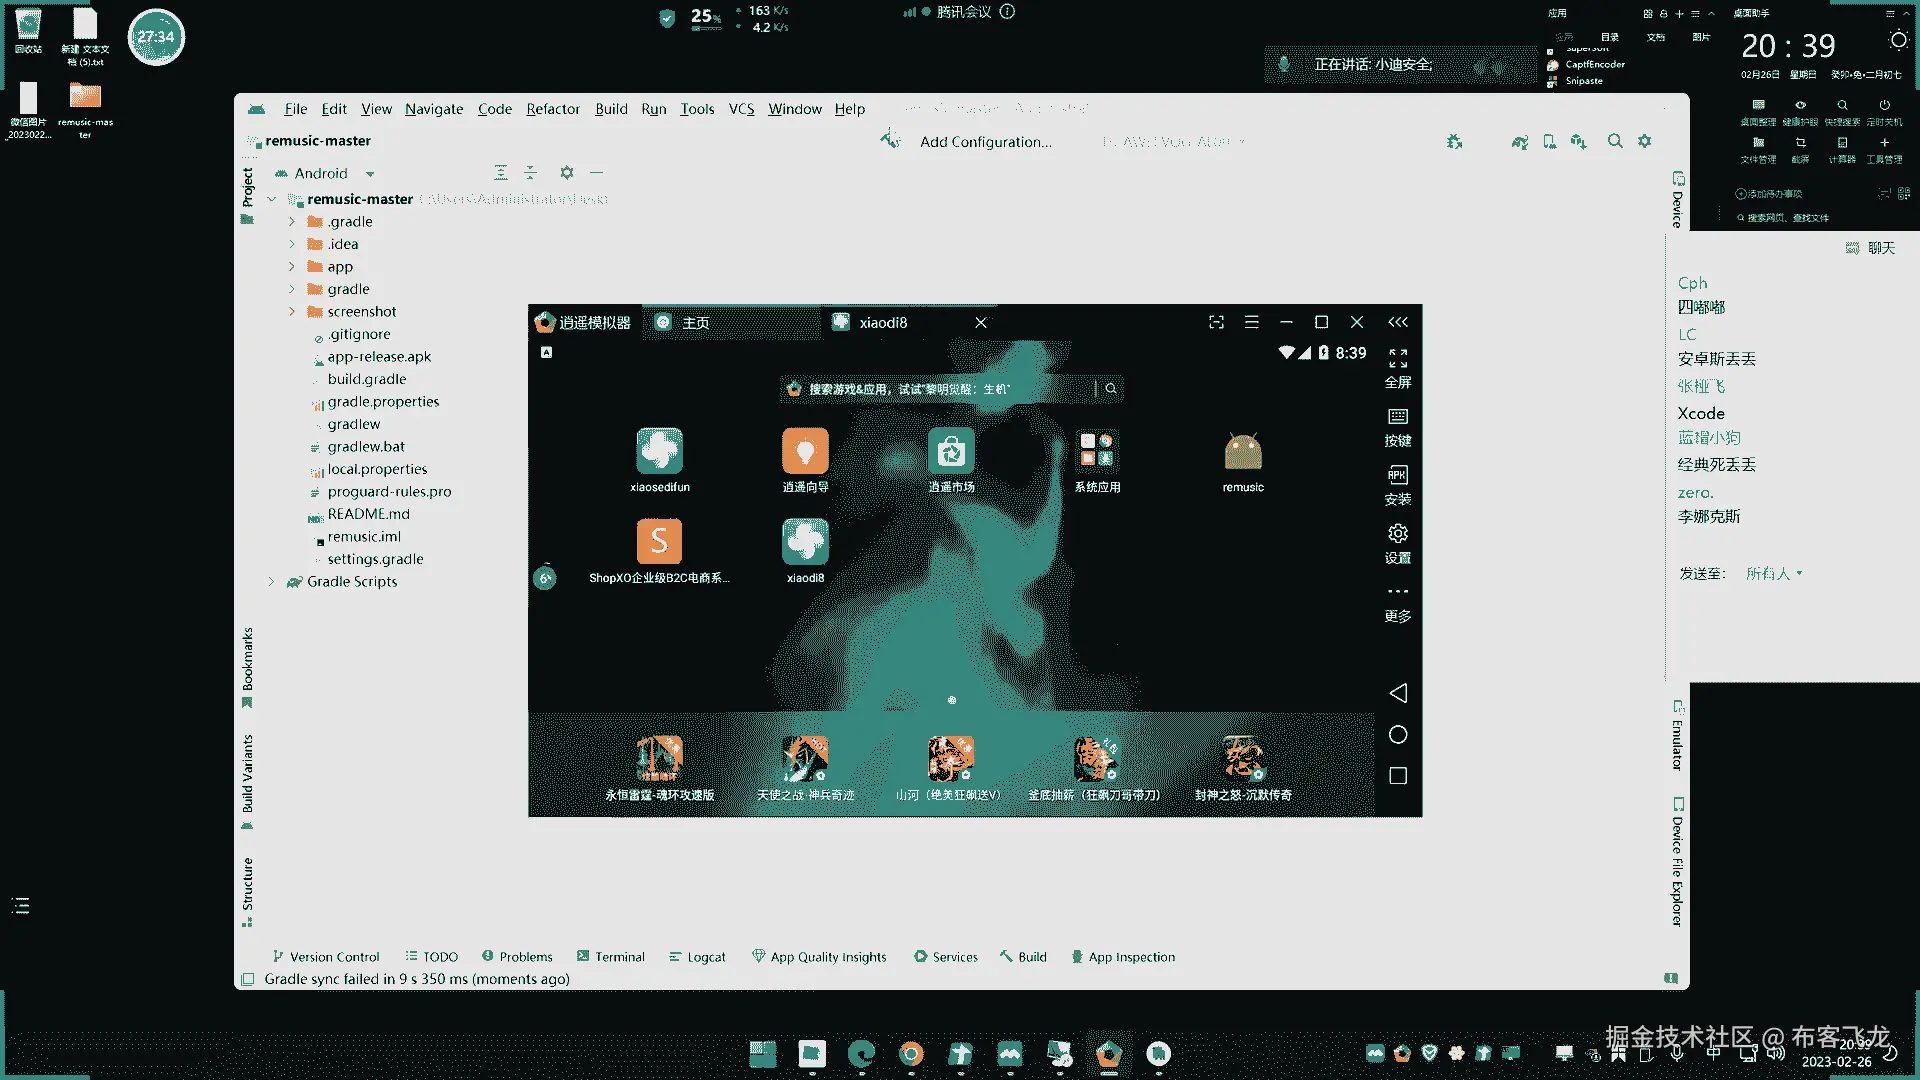Click Android Studio search magnifier icon
This screenshot has width=1920, height=1080.
(1614, 142)
